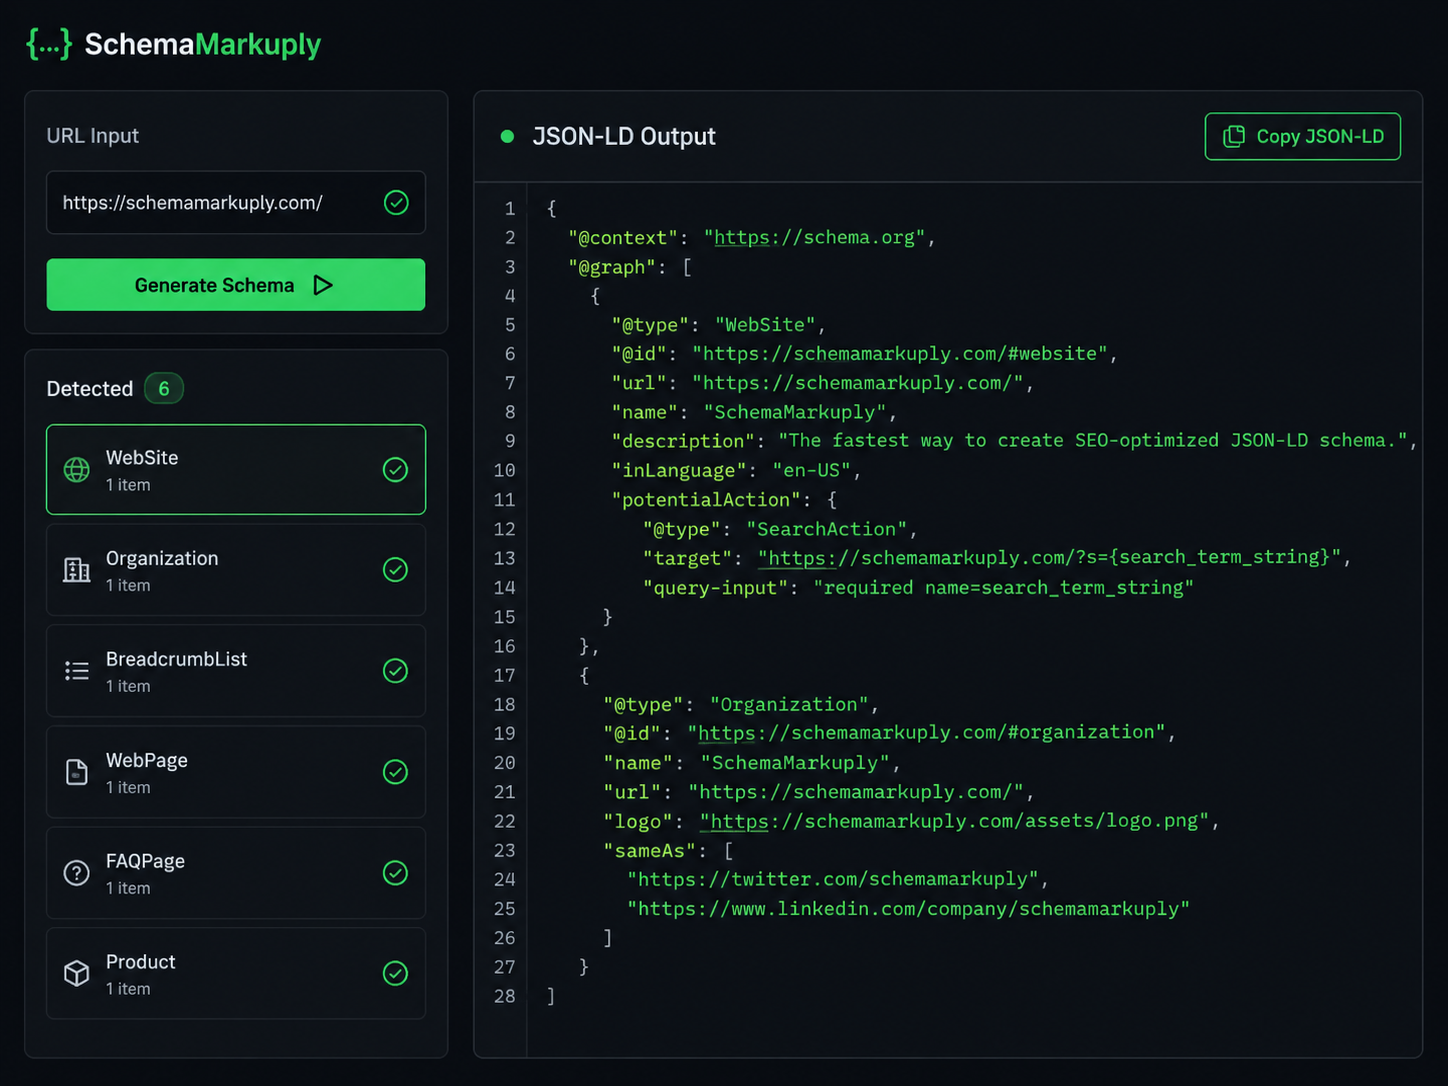Click the "SchemaMarkuply" name on line 8

coord(795,412)
